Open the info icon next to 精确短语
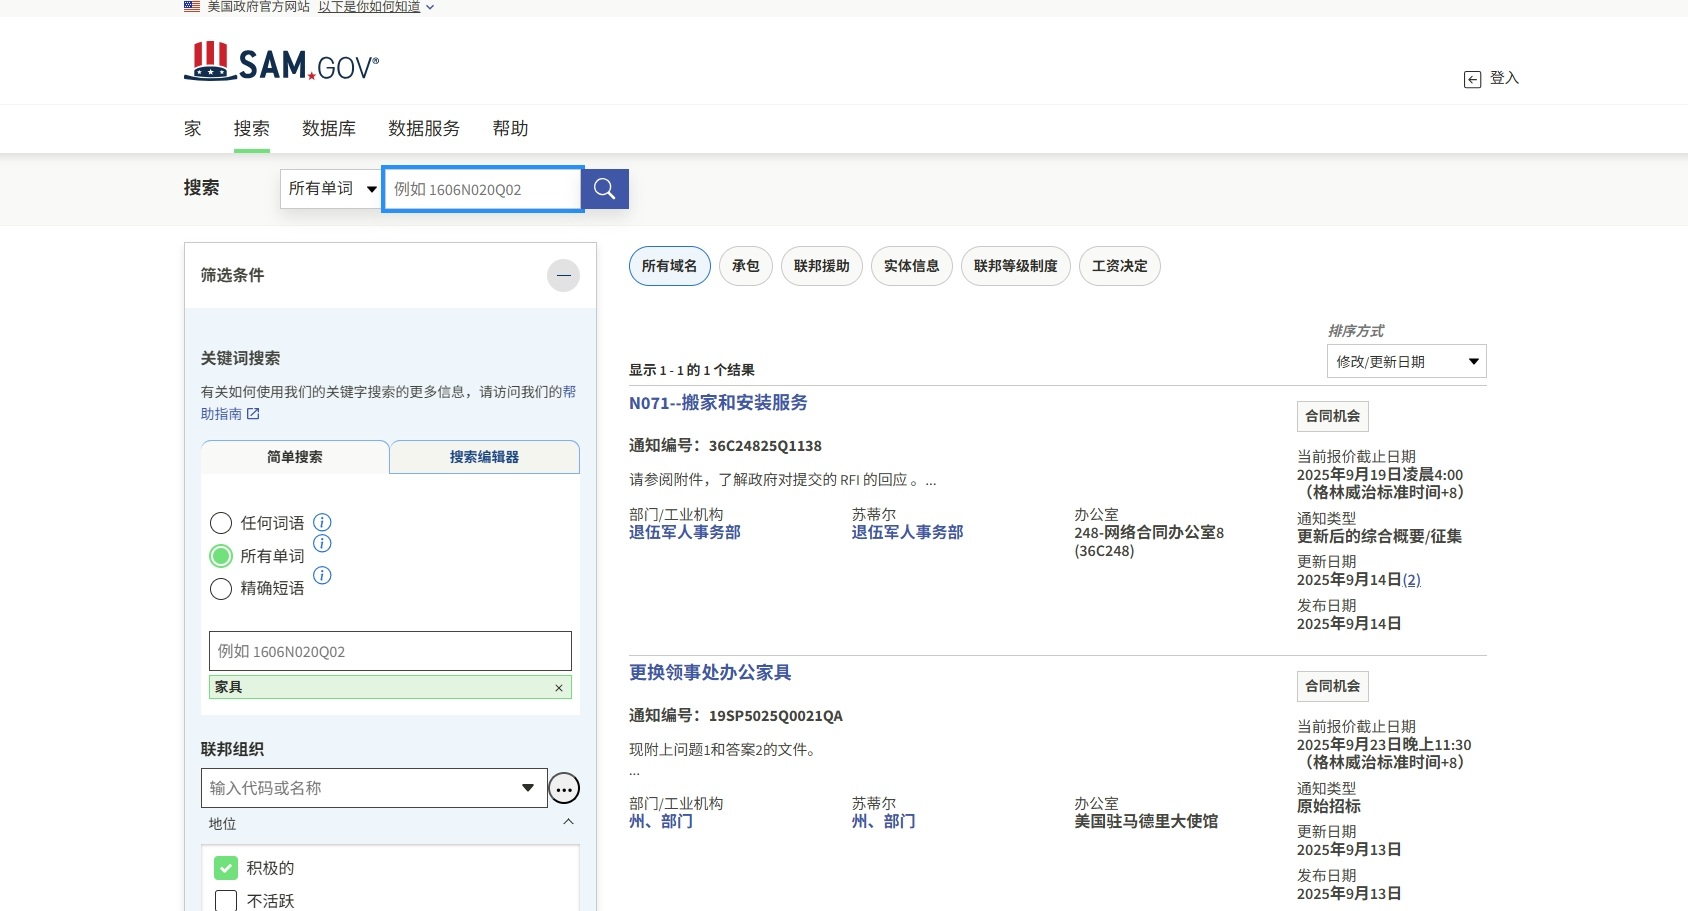The height and width of the screenshot is (911, 1688). click(322, 576)
